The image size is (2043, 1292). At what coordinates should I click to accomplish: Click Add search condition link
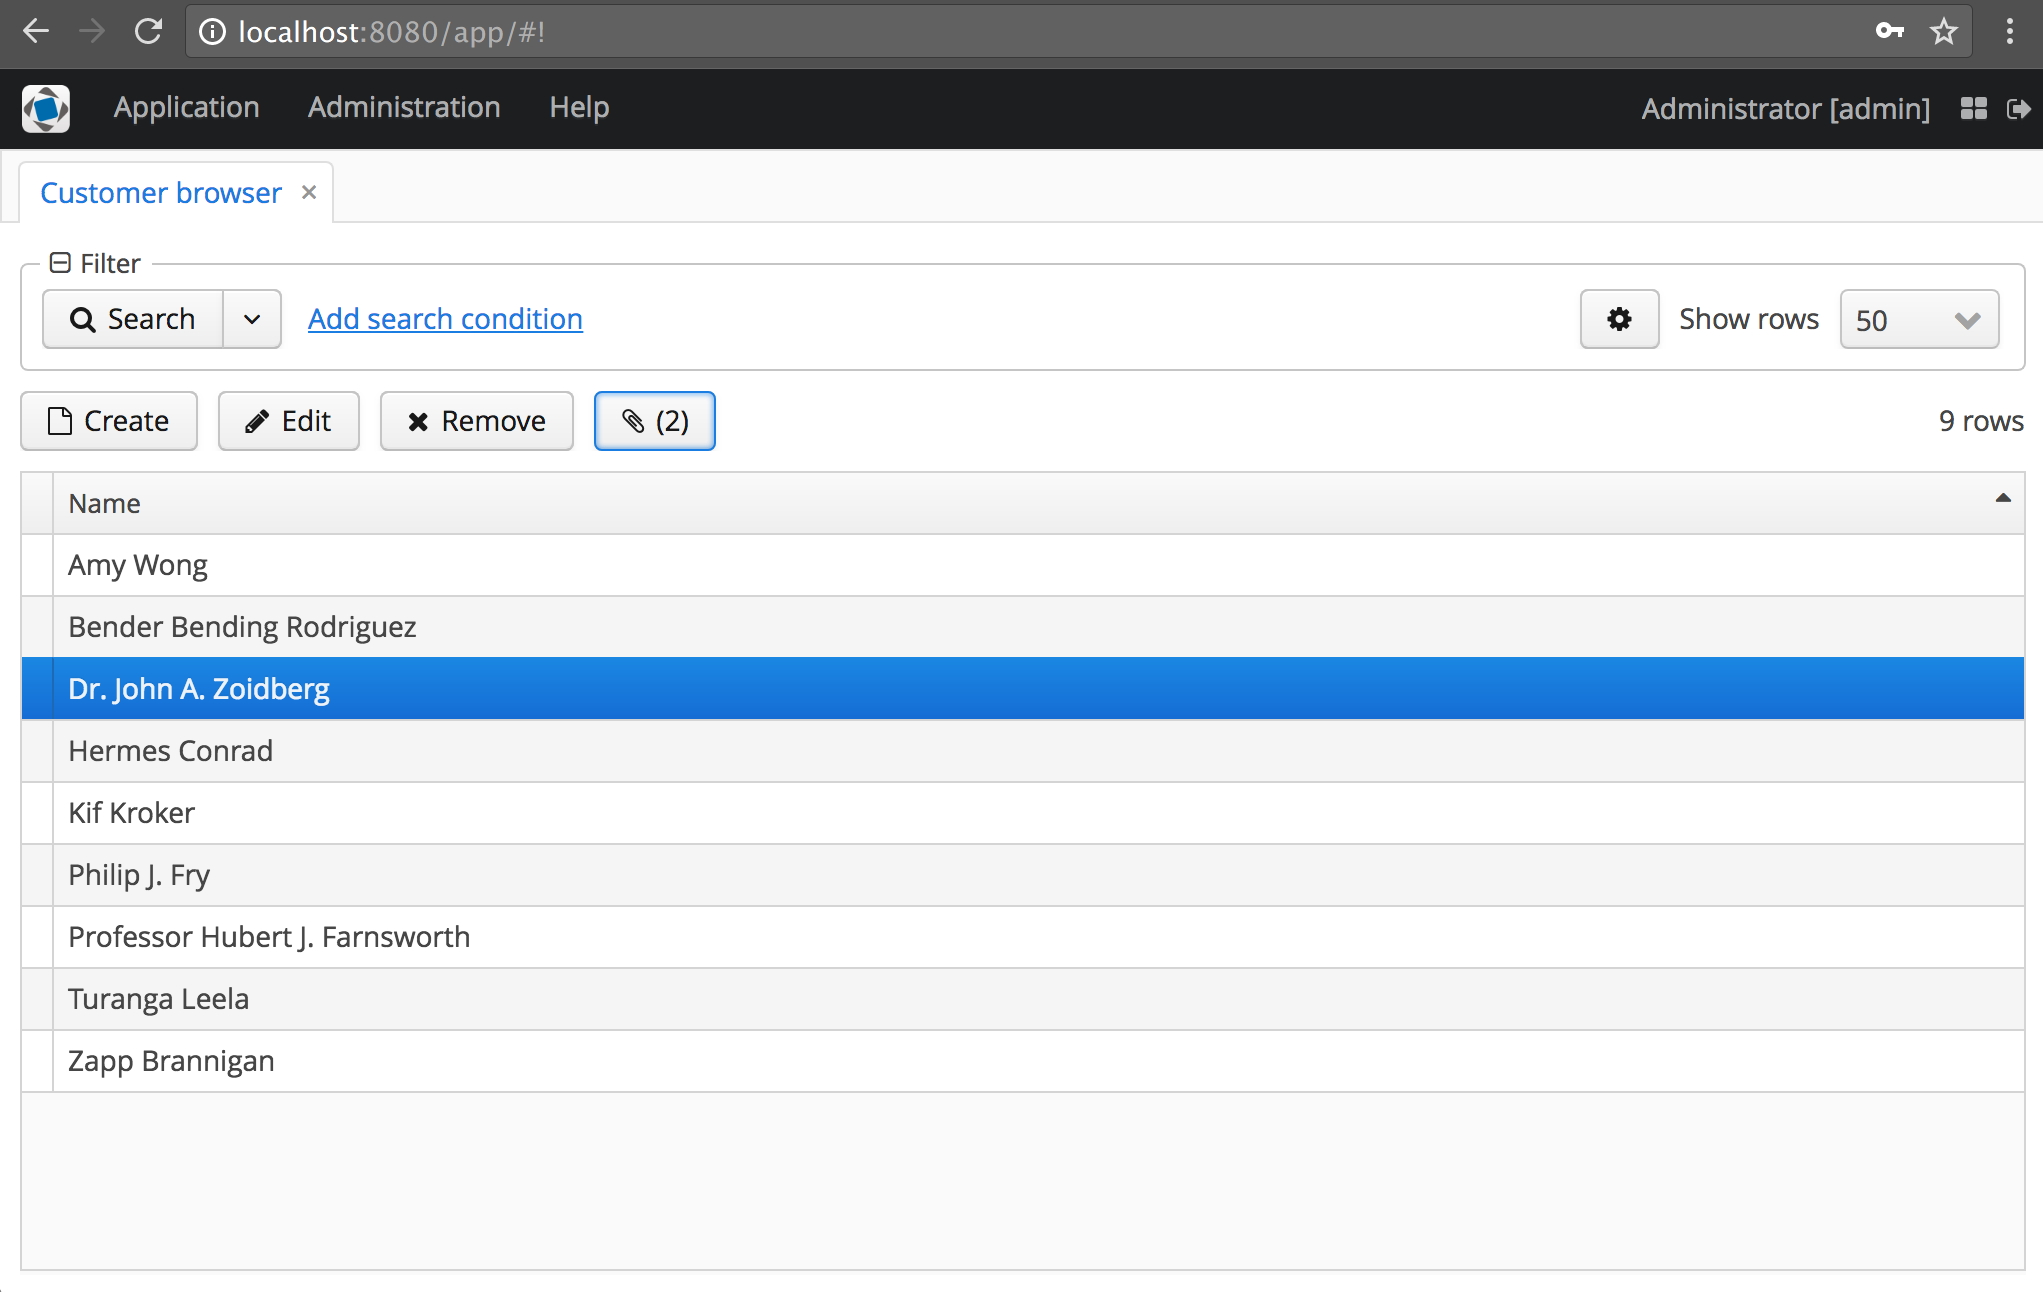click(445, 319)
